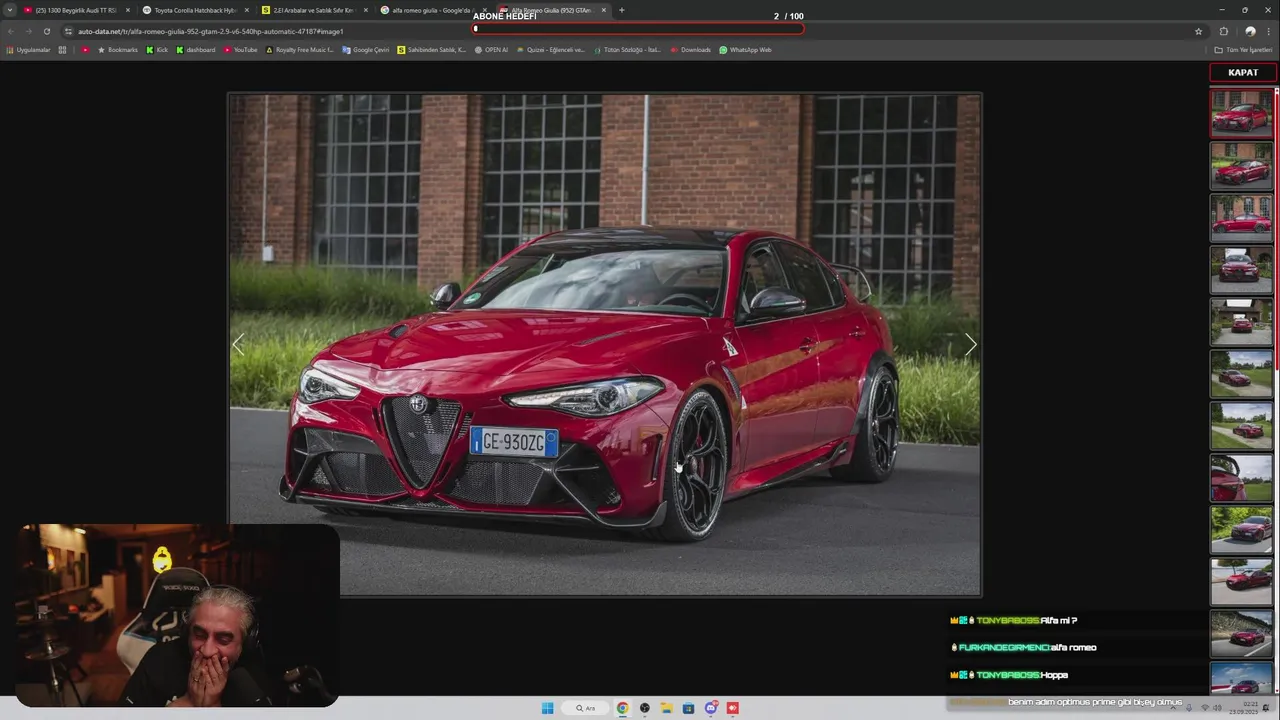Open Chrome from the taskbar
This screenshot has width=1280, height=720.
pos(622,708)
